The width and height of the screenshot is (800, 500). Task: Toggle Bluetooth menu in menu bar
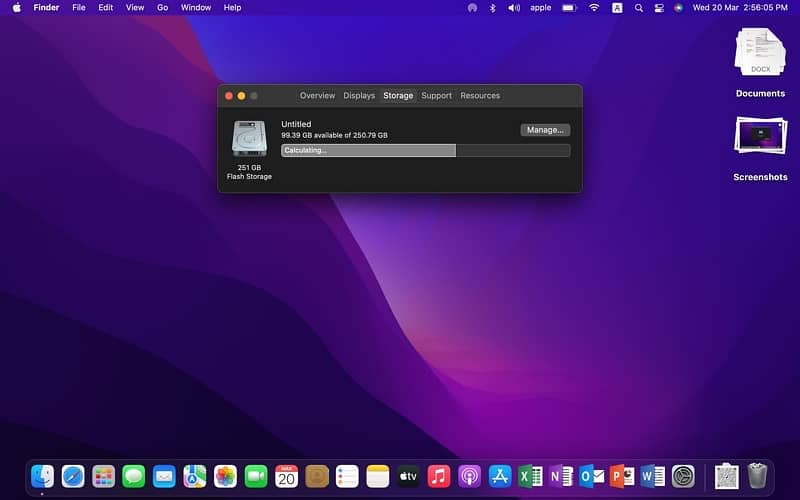click(x=492, y=8)
